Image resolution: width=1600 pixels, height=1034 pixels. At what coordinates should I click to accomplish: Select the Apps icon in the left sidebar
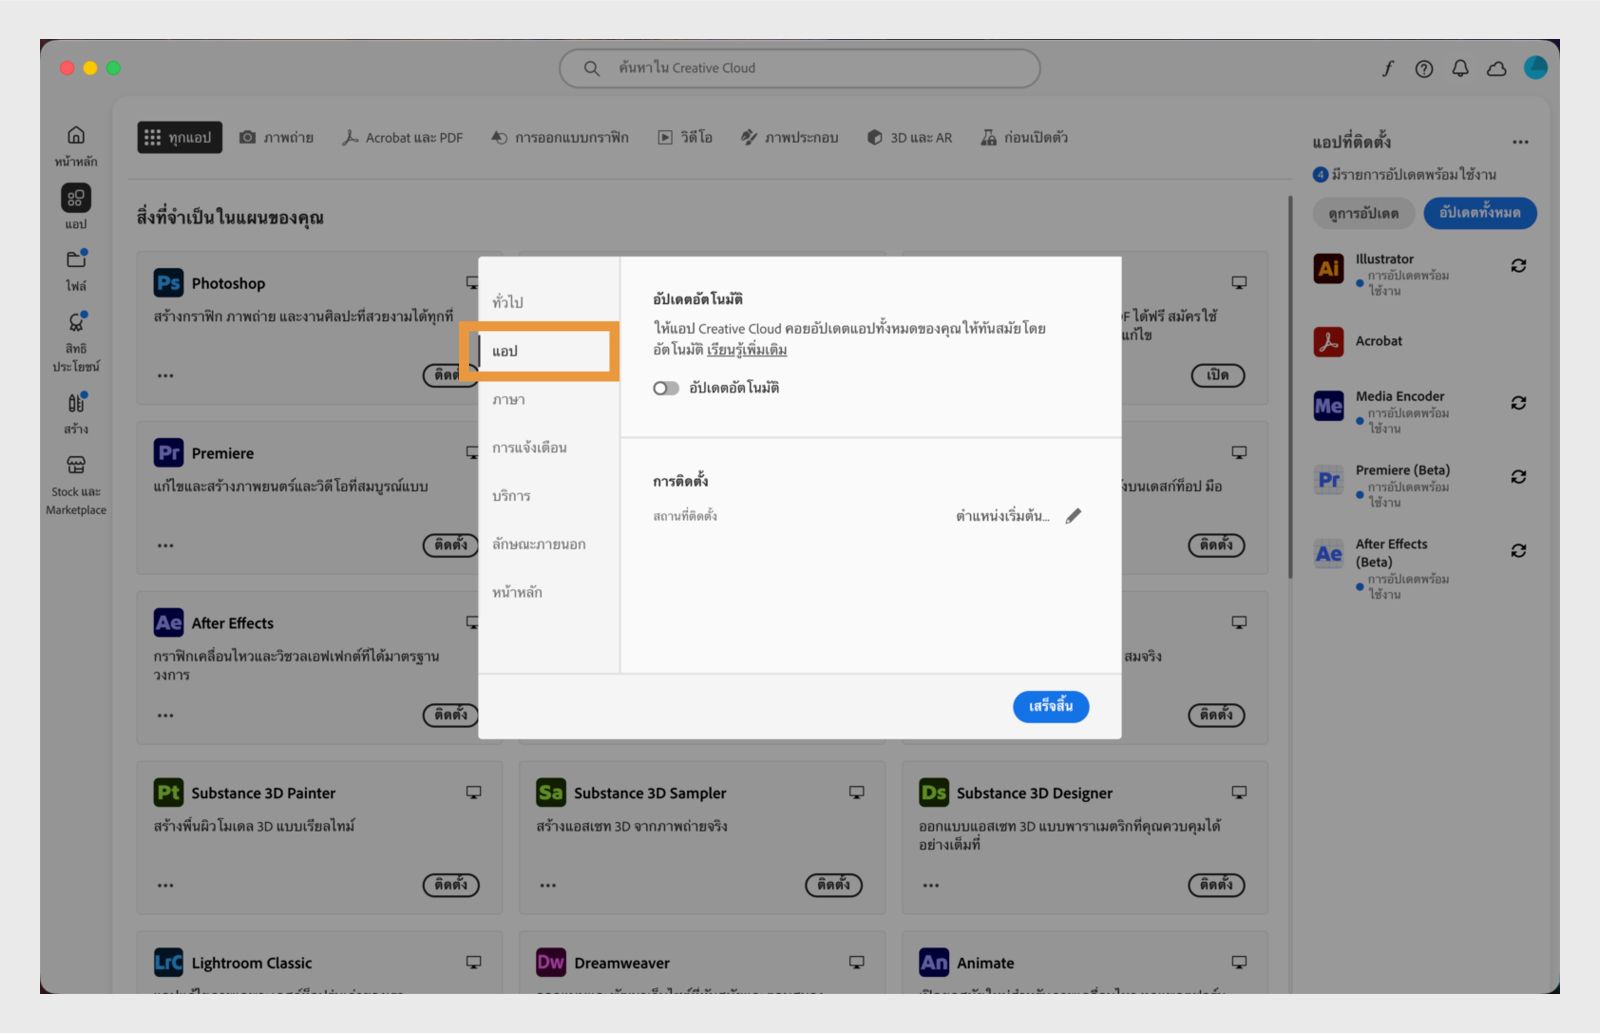76,198
